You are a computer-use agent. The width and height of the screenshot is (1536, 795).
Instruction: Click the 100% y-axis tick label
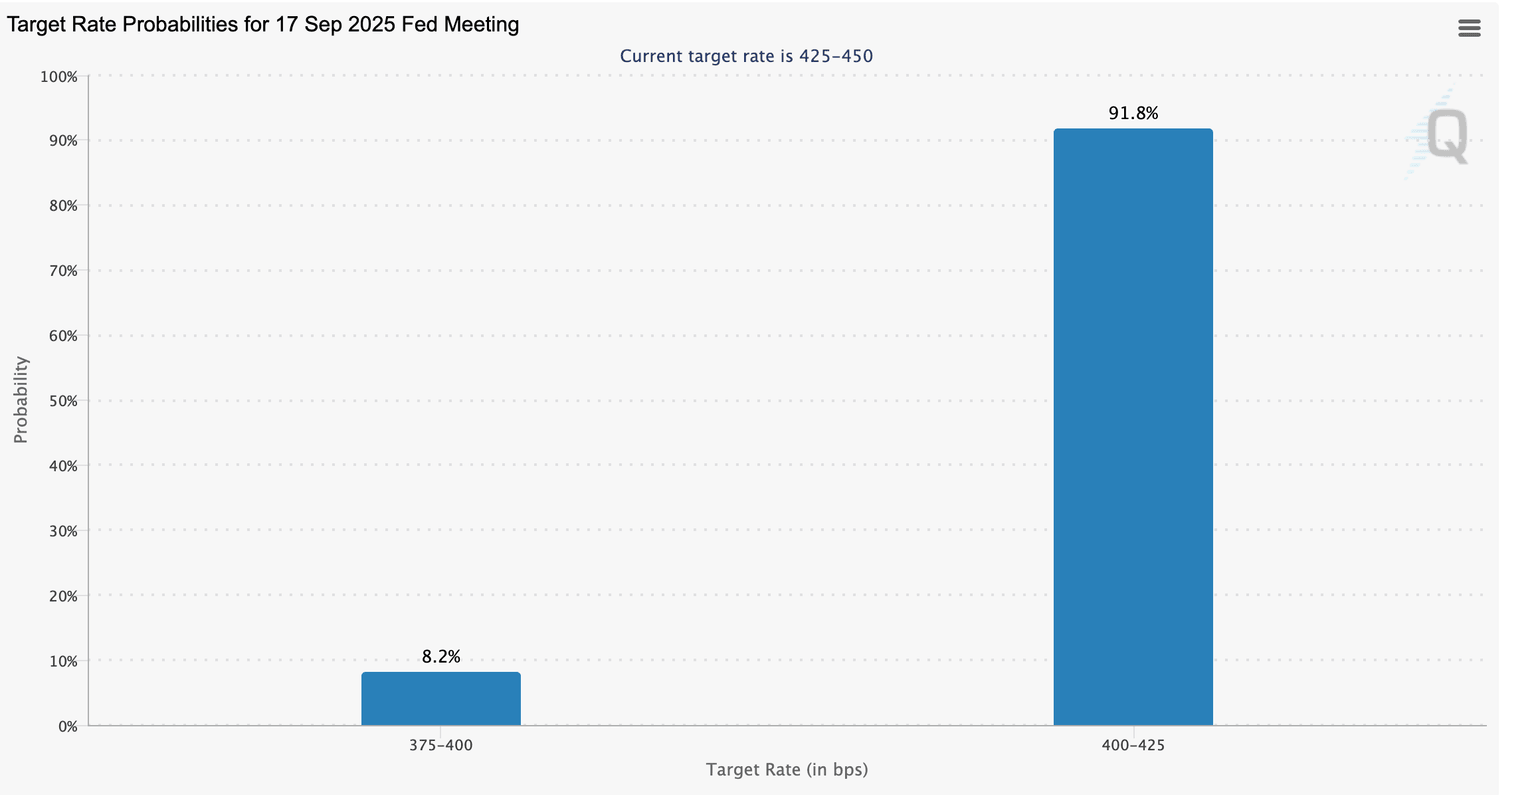[x=58, y=77]
